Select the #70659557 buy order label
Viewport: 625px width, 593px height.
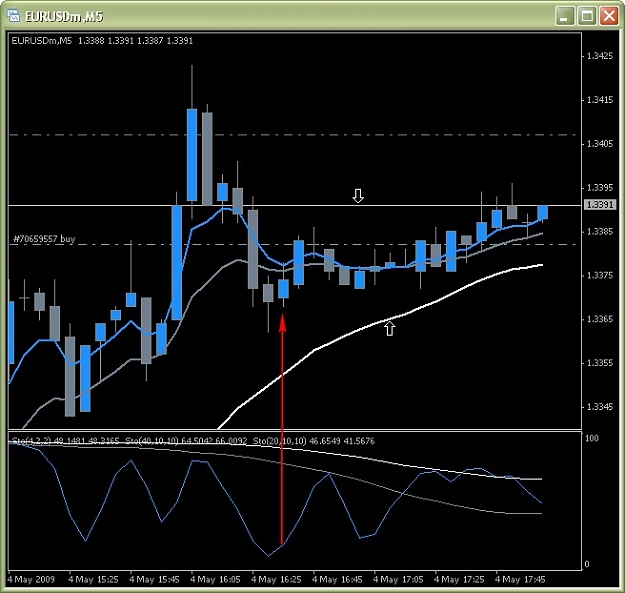point(44,239)
